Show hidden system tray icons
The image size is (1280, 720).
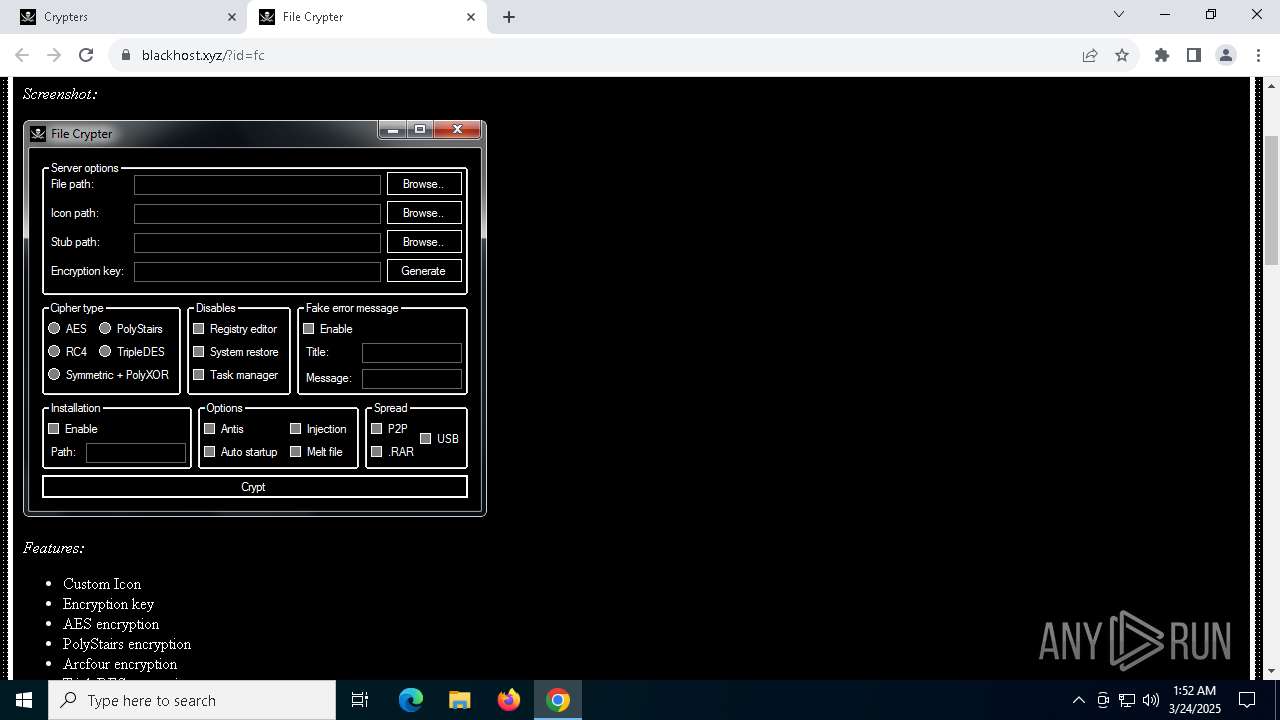[x=1078, y=700]
